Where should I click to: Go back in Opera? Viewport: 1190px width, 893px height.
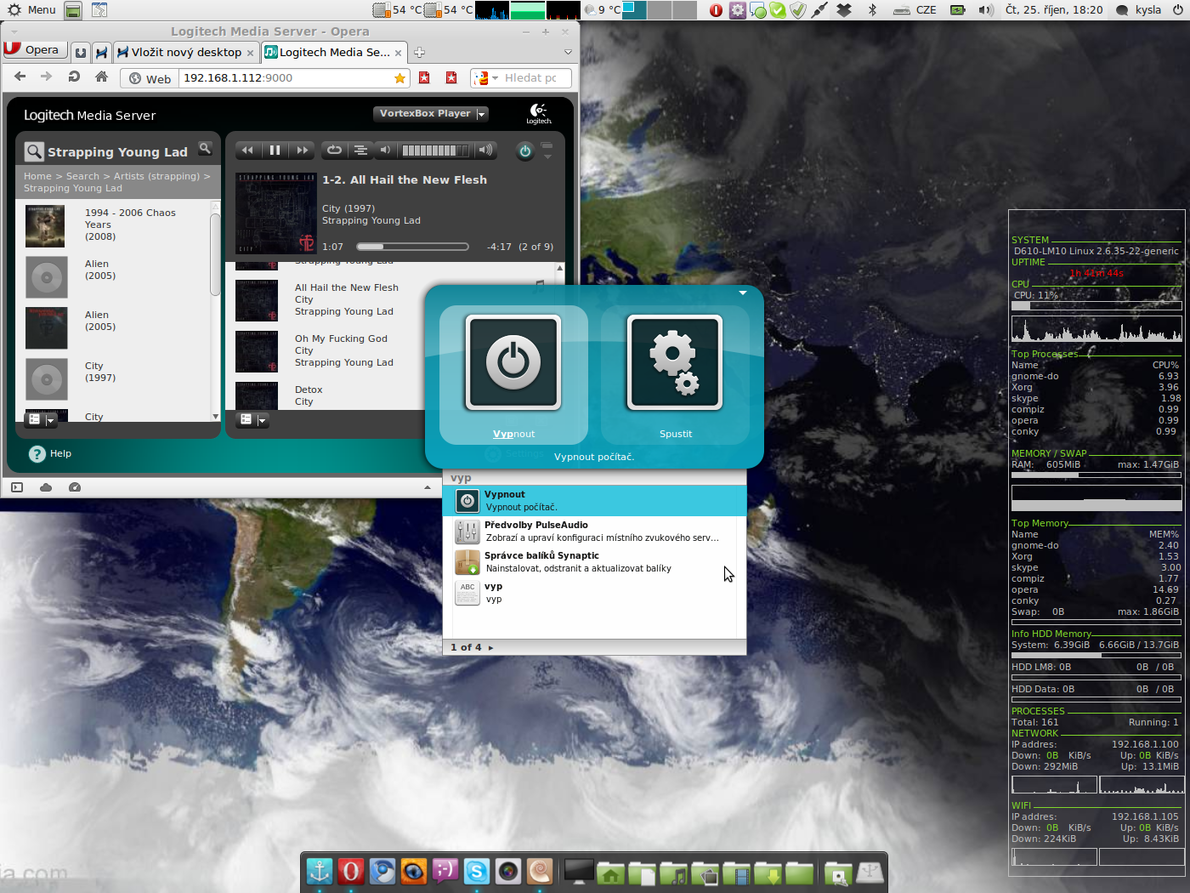(20, 77)
